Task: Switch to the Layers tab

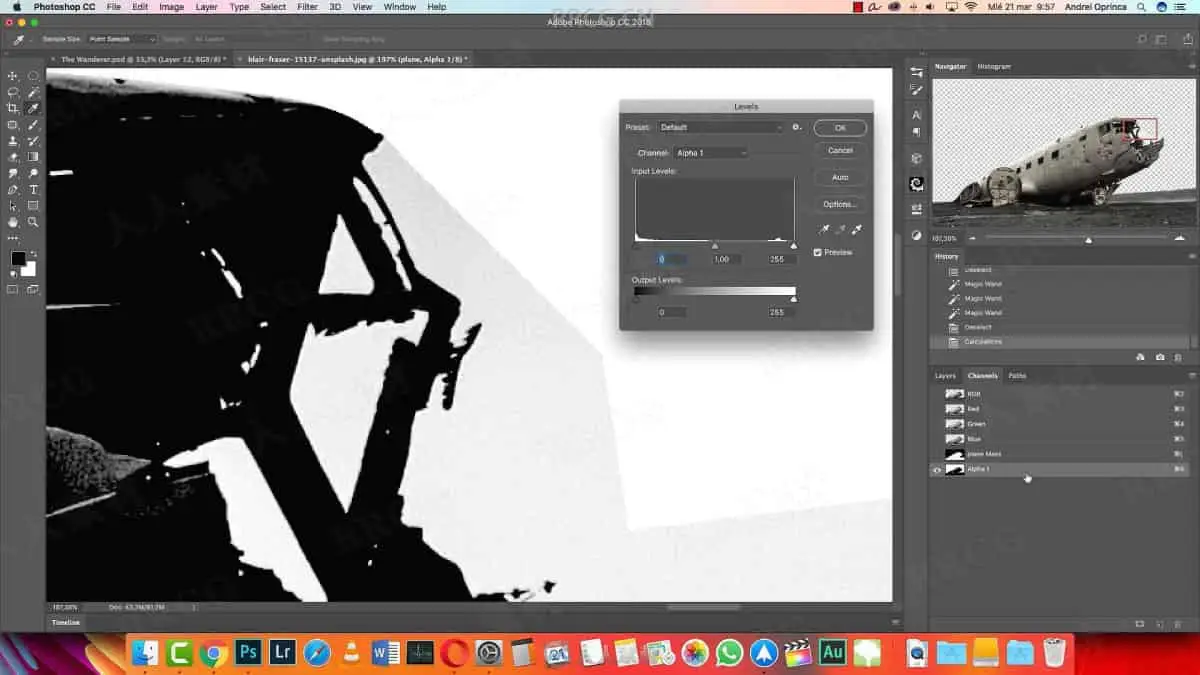Action: [x=945, y=376]
